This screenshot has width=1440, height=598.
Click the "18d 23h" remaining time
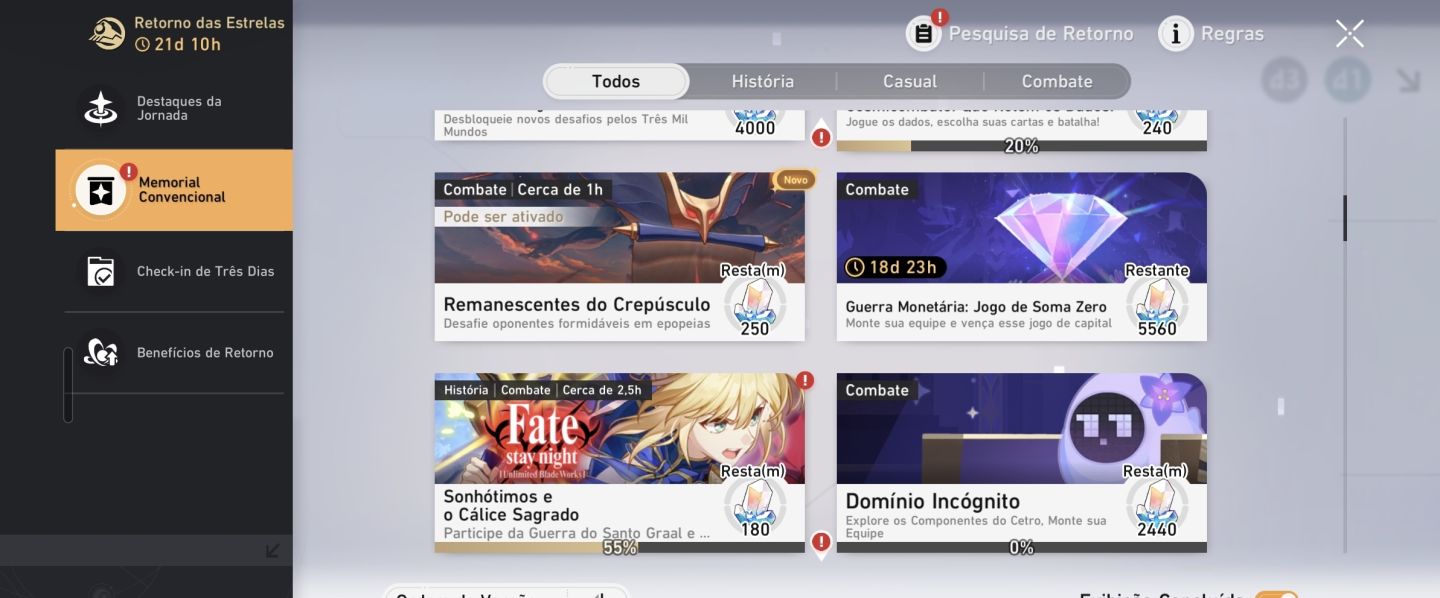(x=903, y=267)
